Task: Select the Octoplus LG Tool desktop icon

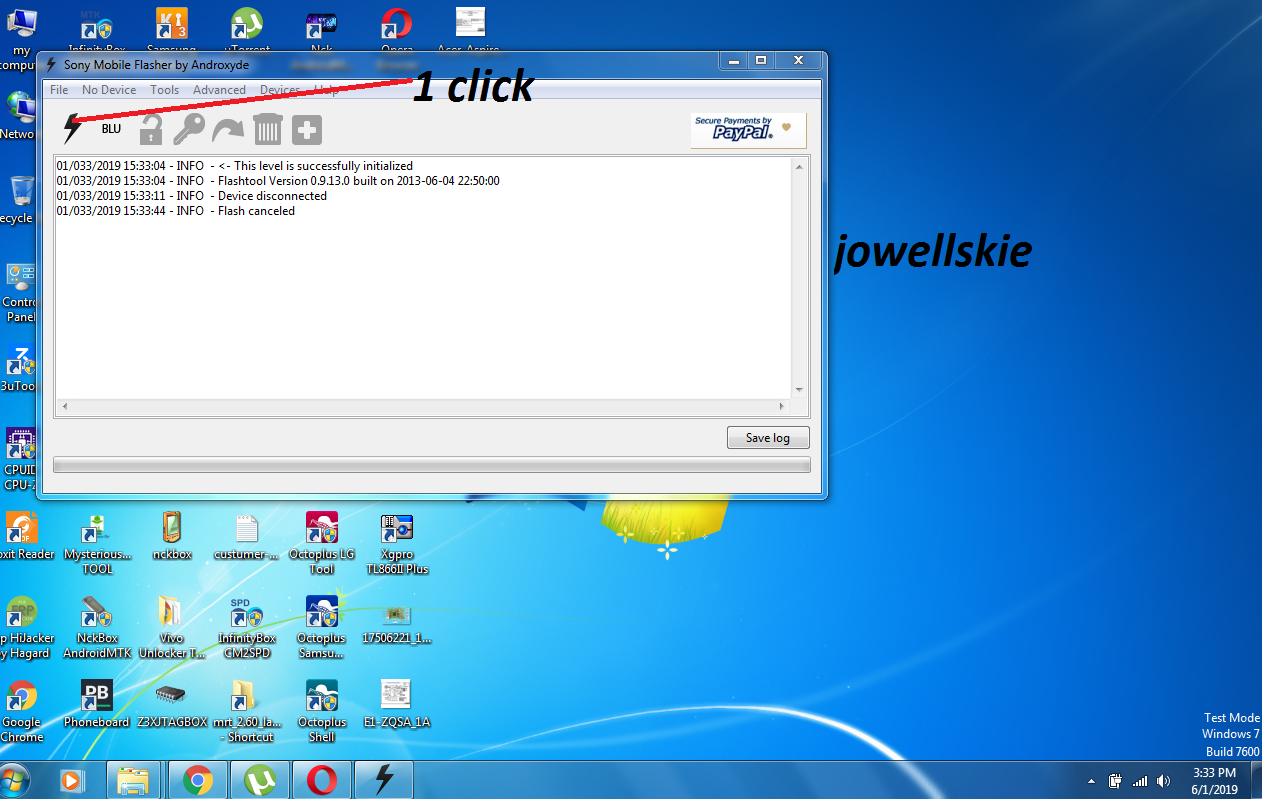Action: (321, 544)
